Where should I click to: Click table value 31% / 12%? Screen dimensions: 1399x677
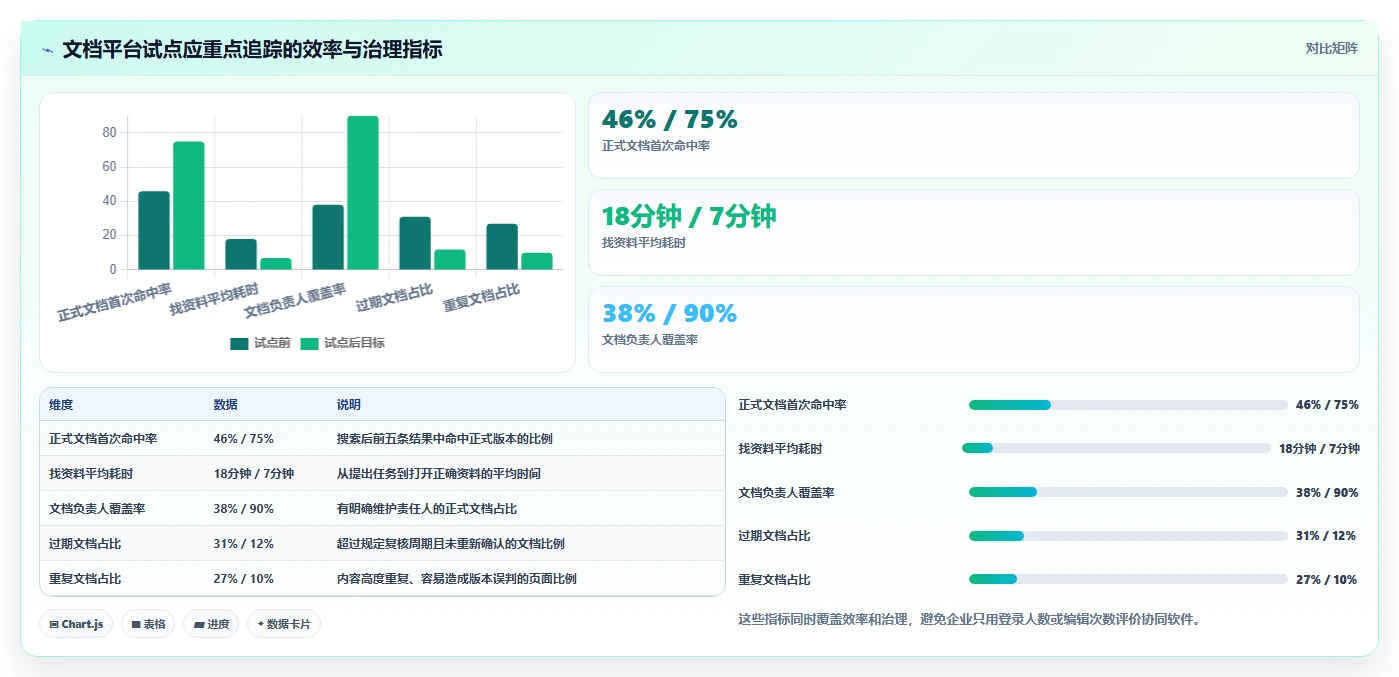[x=243, y=544]
